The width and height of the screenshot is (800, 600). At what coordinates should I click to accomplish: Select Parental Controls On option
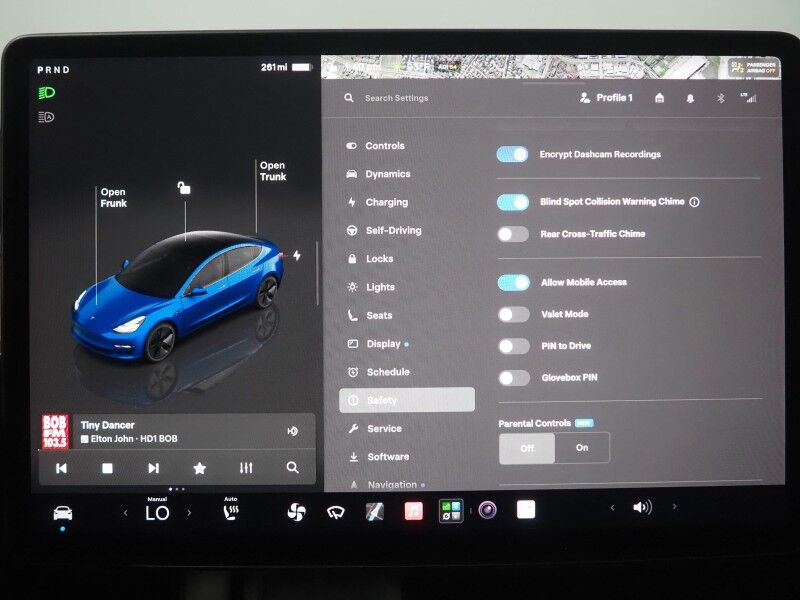point(582,447)
